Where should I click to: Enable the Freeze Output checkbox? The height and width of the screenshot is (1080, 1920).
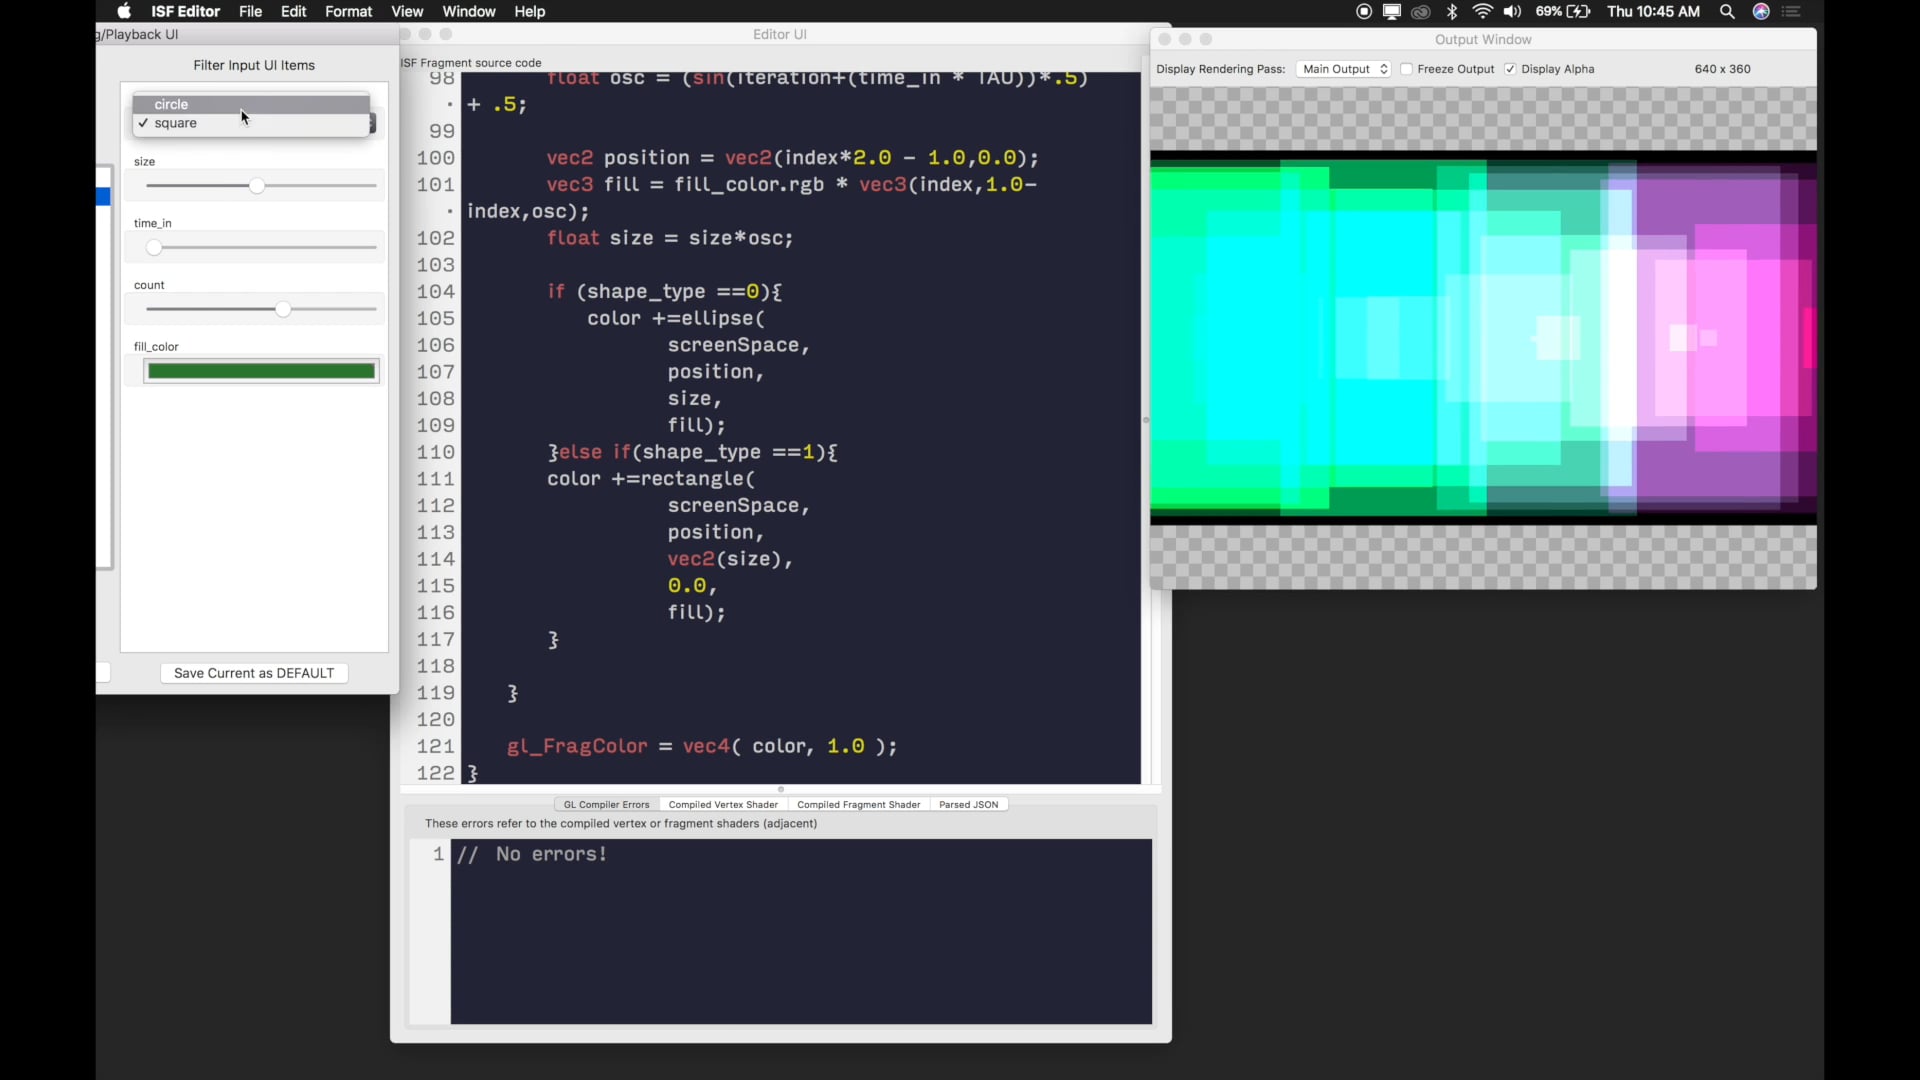pyautogui.click(x=1407, y=69)
